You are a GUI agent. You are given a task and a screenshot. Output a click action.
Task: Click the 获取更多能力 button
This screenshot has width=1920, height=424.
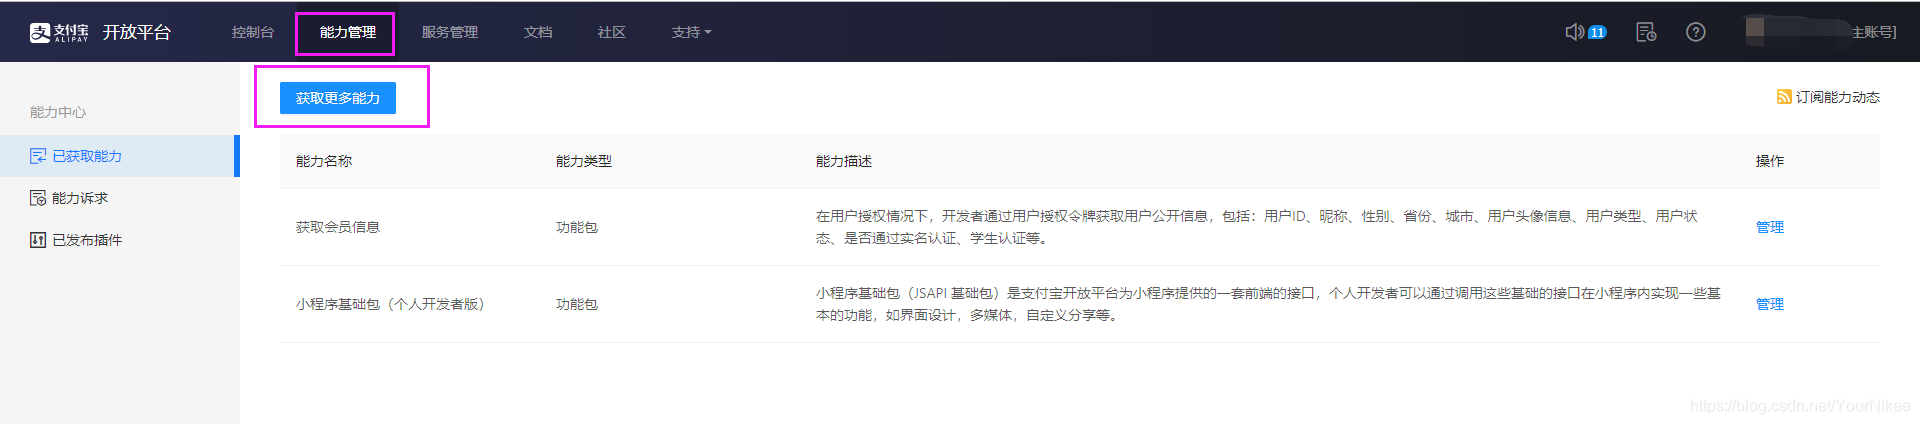pos(338,98)
